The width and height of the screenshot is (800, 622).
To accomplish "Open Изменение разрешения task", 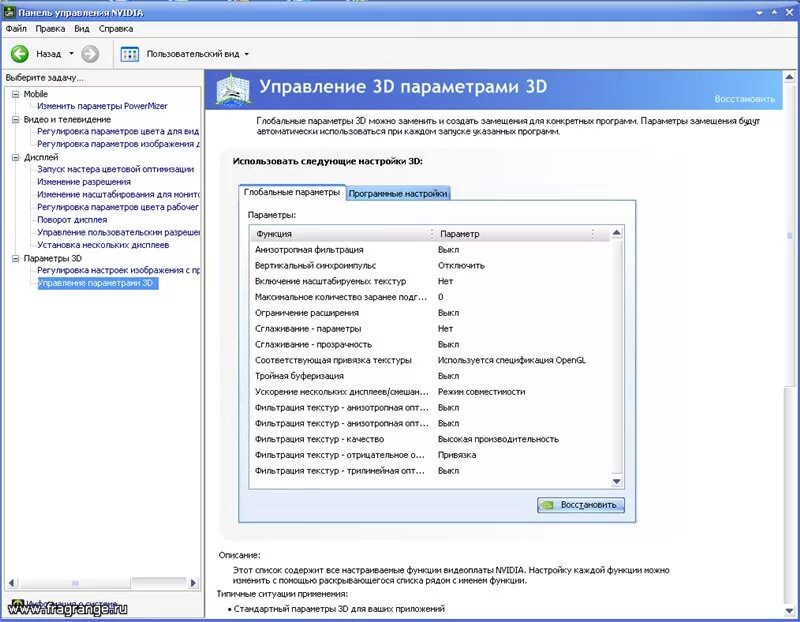I will (x=84, y=182).
